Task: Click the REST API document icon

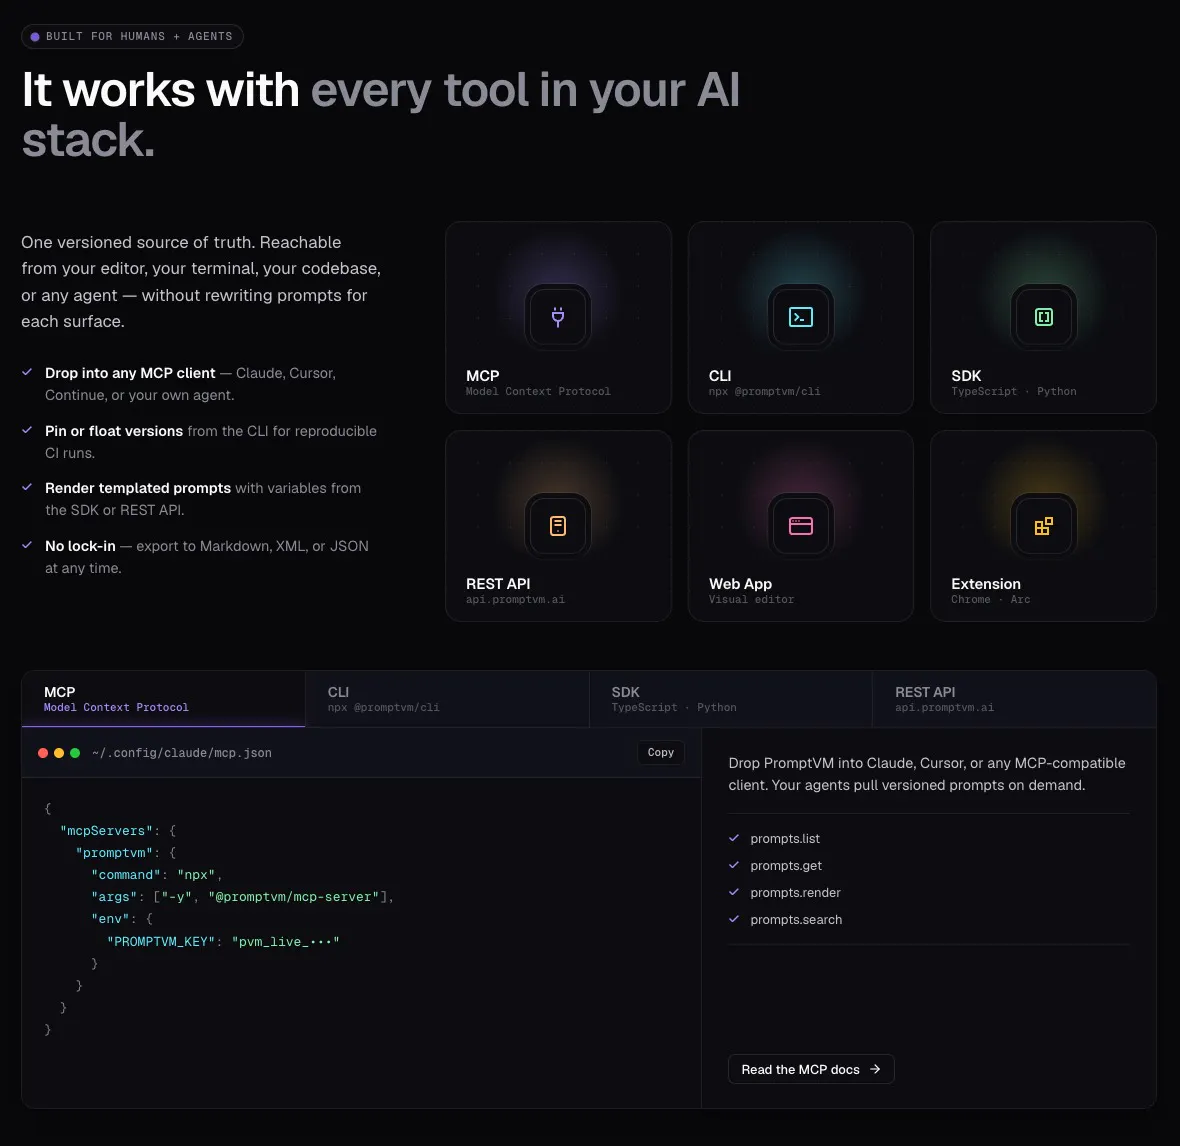Action: [558, 525]
